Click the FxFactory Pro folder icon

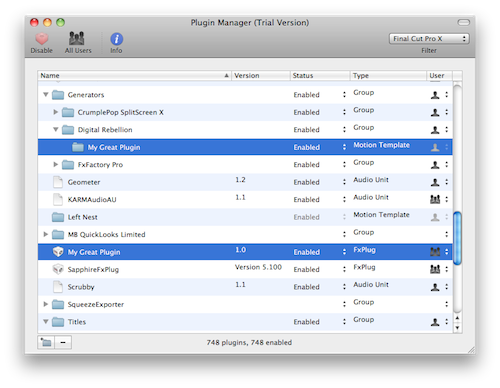coord(68,165)
